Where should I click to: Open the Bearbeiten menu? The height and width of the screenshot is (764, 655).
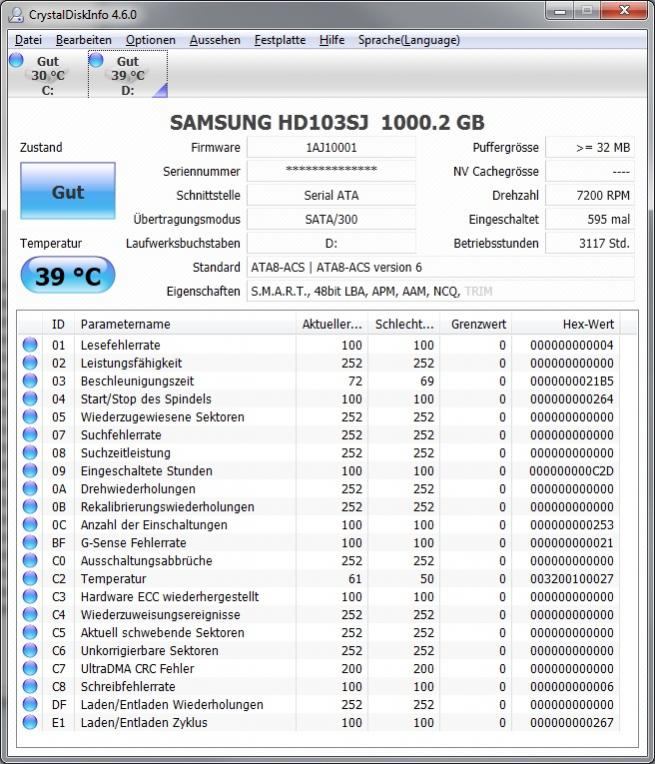click(x=84, y=40)
